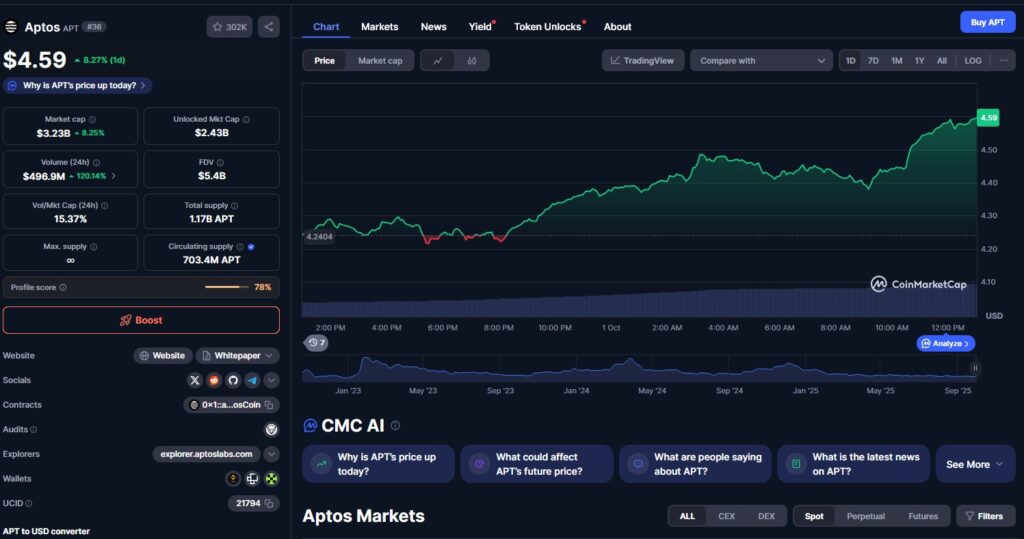
Task: Filter markets by CEX
Action: [x=726, y=516]
